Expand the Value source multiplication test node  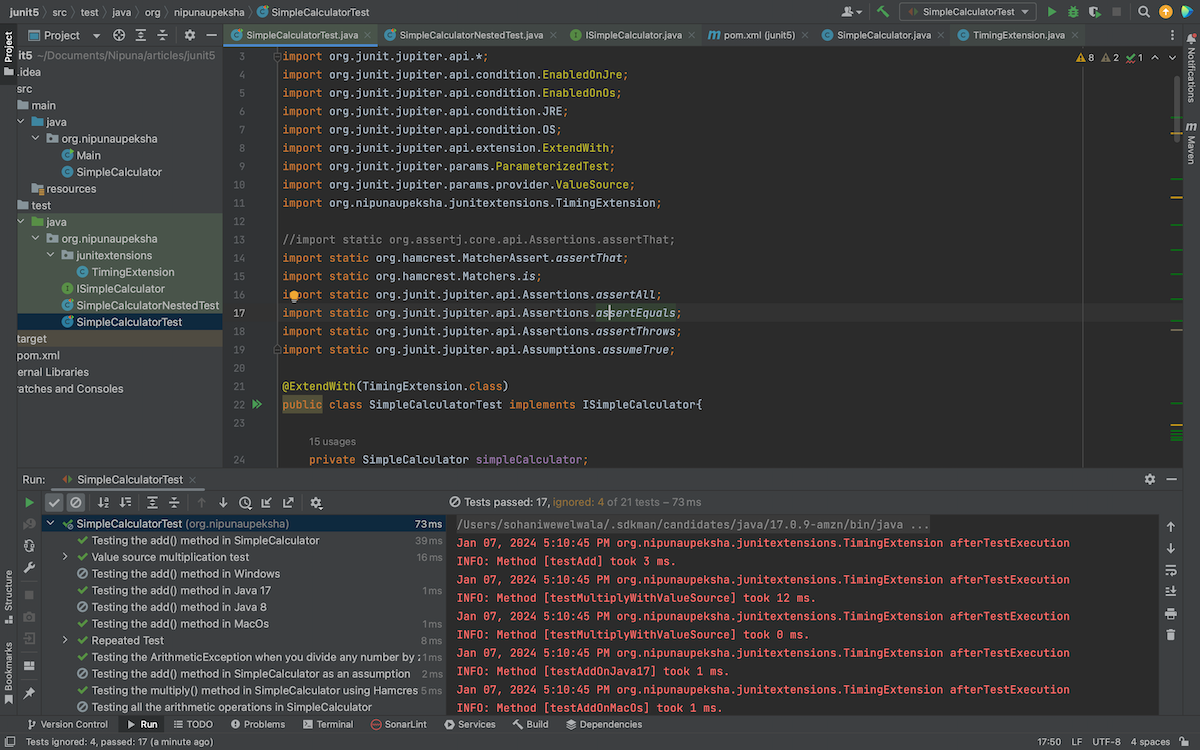coord(65,557)
